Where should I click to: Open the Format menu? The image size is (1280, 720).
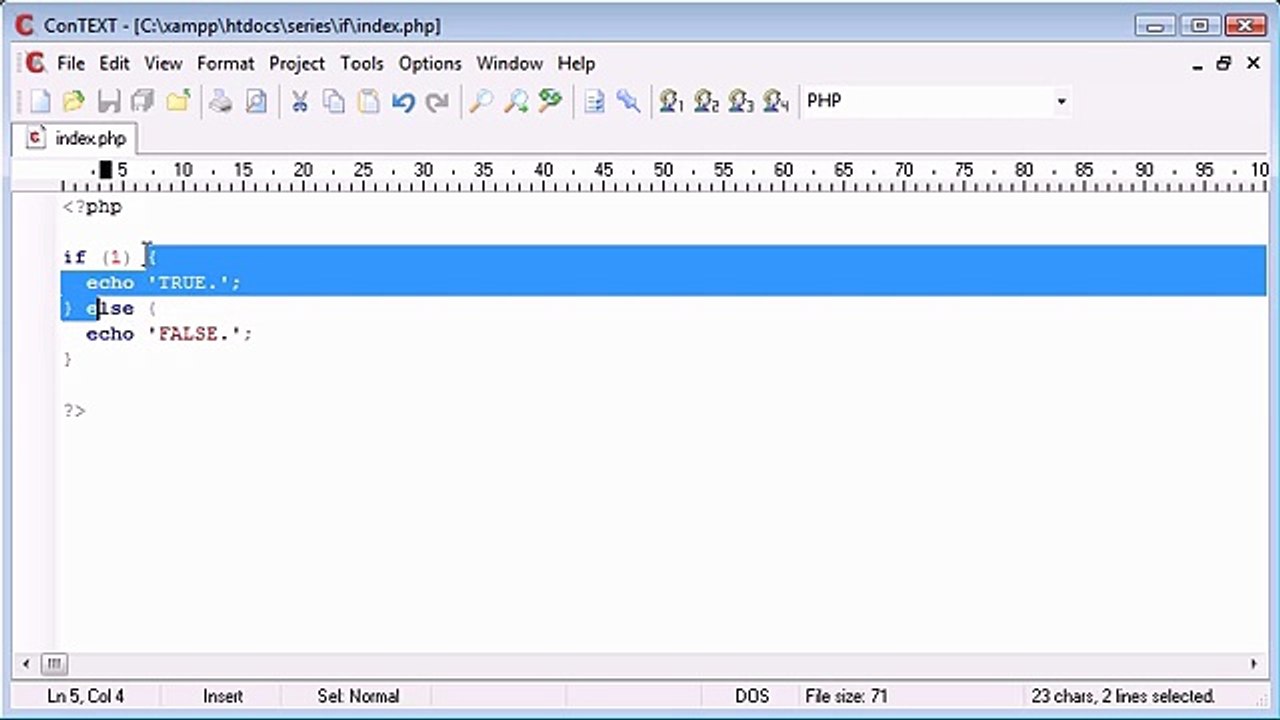click(x=225, y=63)
